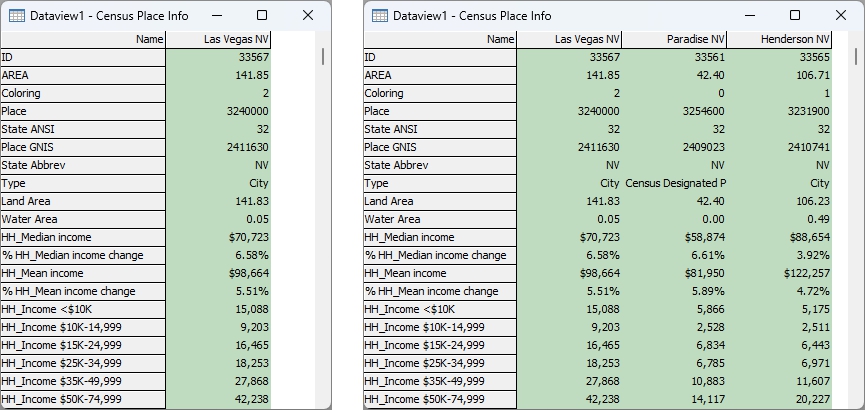This screenshot has width=865, height=410.
Task: Select the Henderson NV column header
Action: tap(779, 39)
